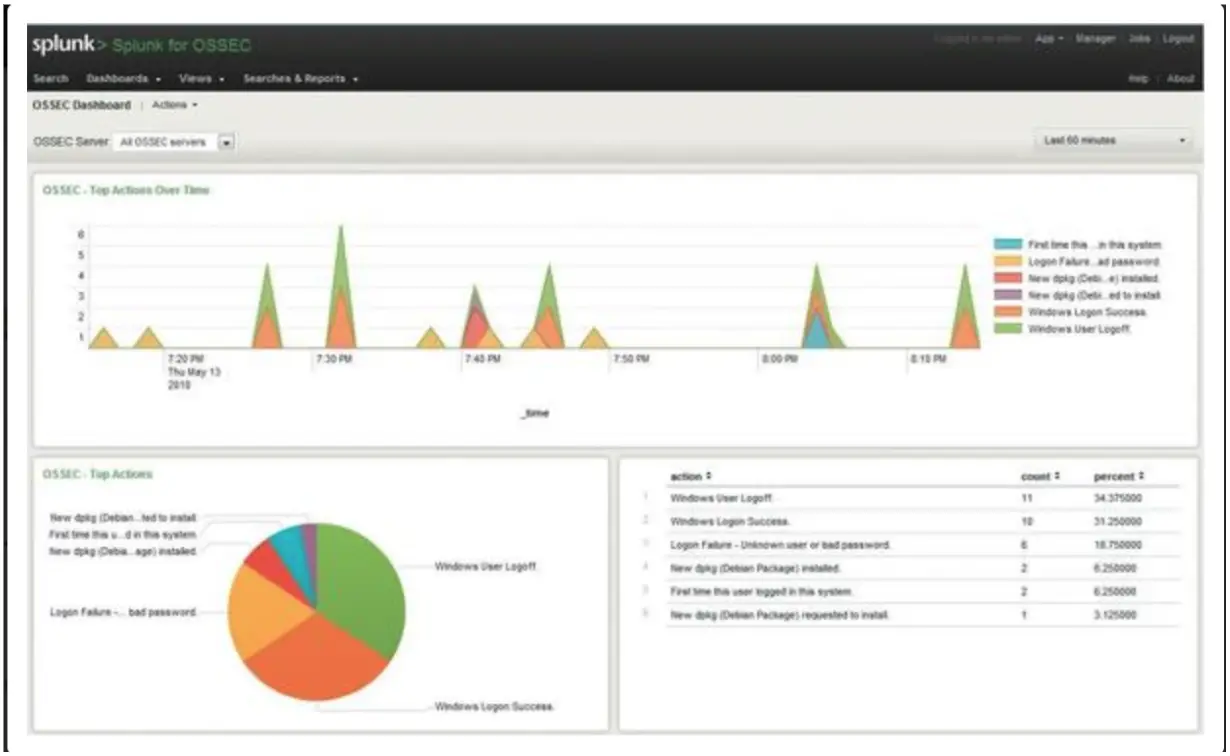This screenshot has width=1230, height=756.
Task: Click the percent value 34.375000
Action: pyautogui.click(x=1118, y=497)
